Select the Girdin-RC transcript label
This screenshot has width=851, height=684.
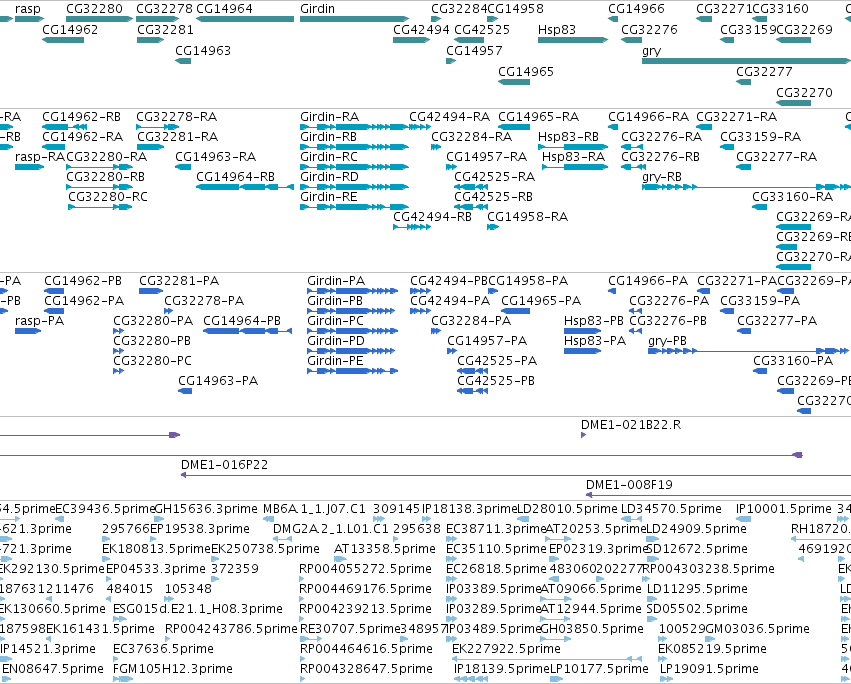click(x=329, y=157)
